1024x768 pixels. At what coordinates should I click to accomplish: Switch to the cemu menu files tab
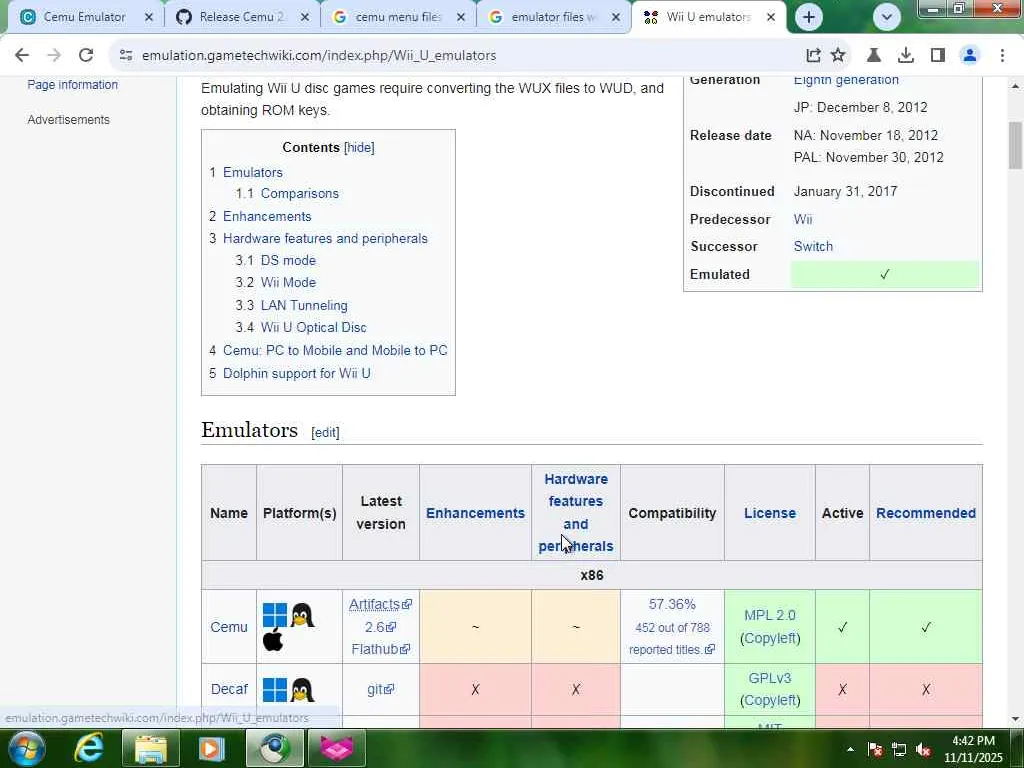pyautogui.click(x=397, y=18)
